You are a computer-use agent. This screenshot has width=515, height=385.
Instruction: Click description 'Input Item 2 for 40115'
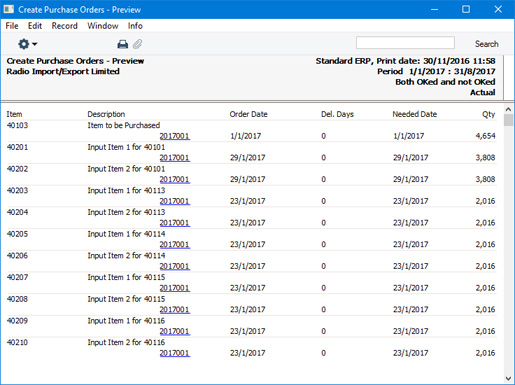click(x=126, y=299)
